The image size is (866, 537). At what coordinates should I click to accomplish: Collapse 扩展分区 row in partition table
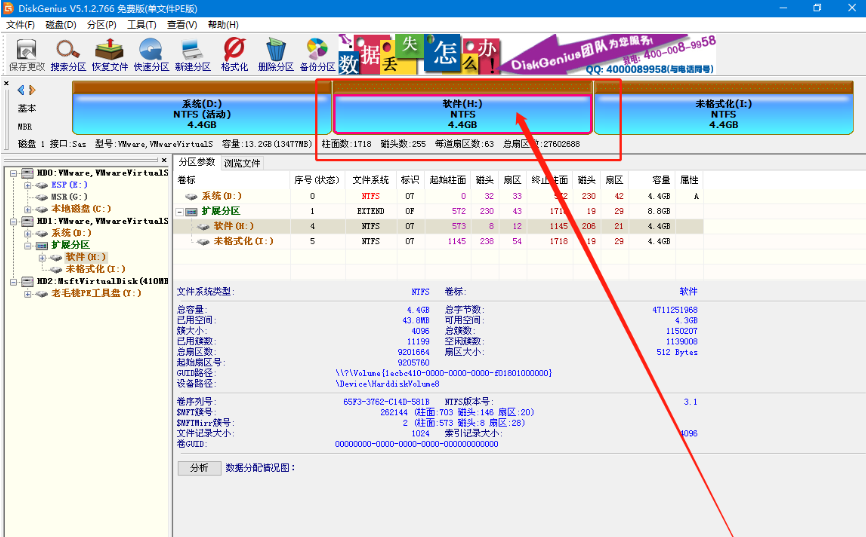[x=179, y=212]
